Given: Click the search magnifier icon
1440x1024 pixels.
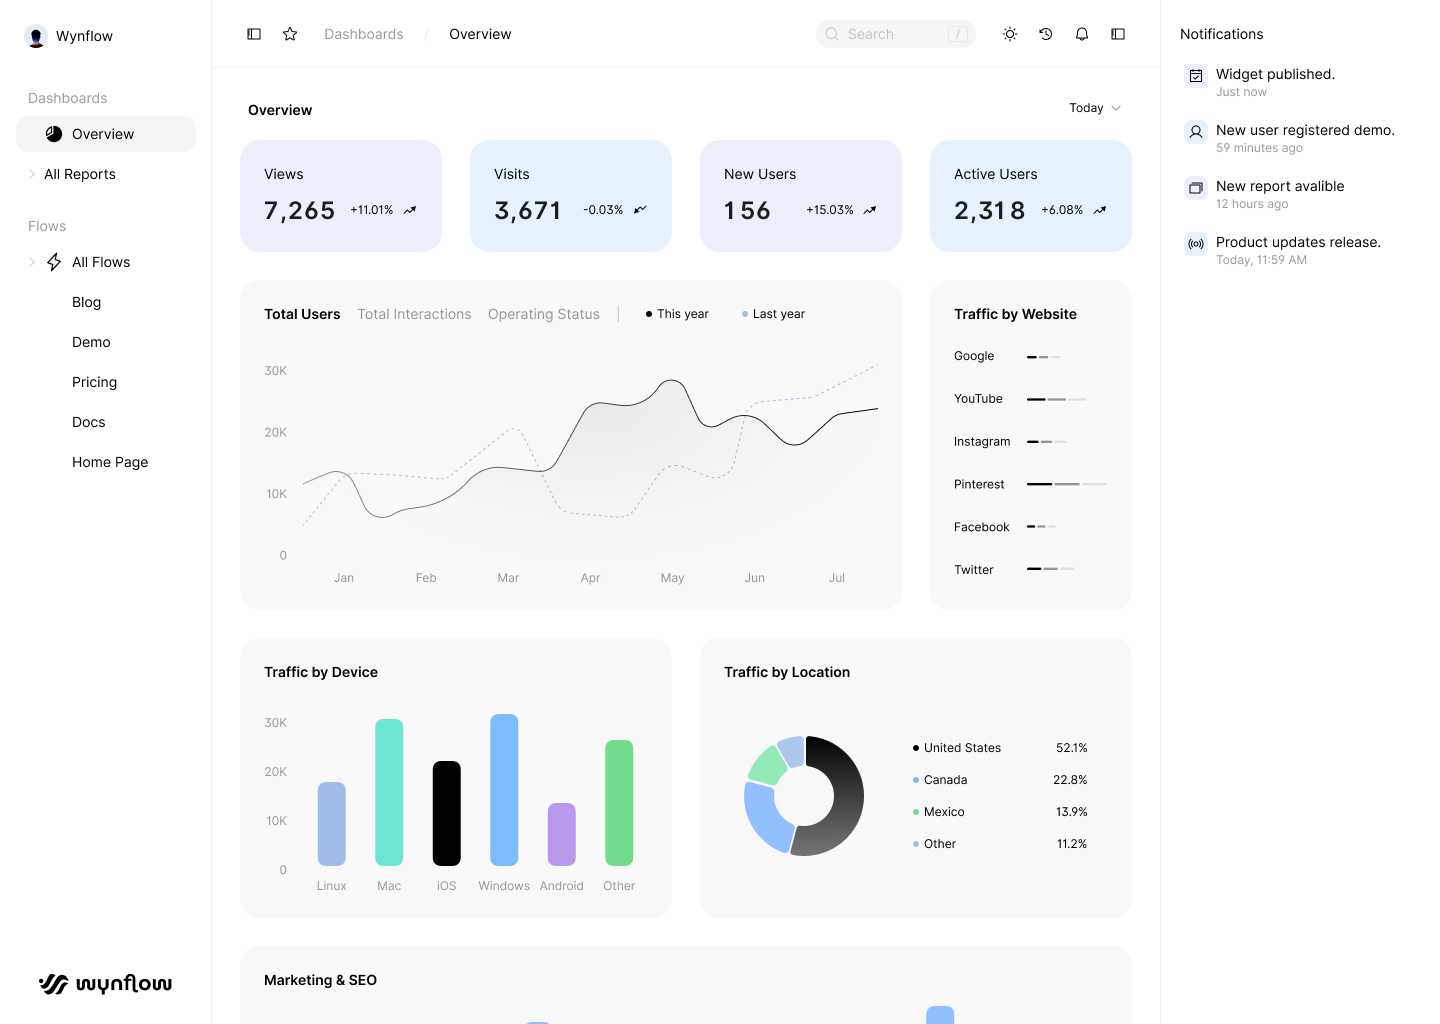Looking at the screenshot, I should 832,34.
